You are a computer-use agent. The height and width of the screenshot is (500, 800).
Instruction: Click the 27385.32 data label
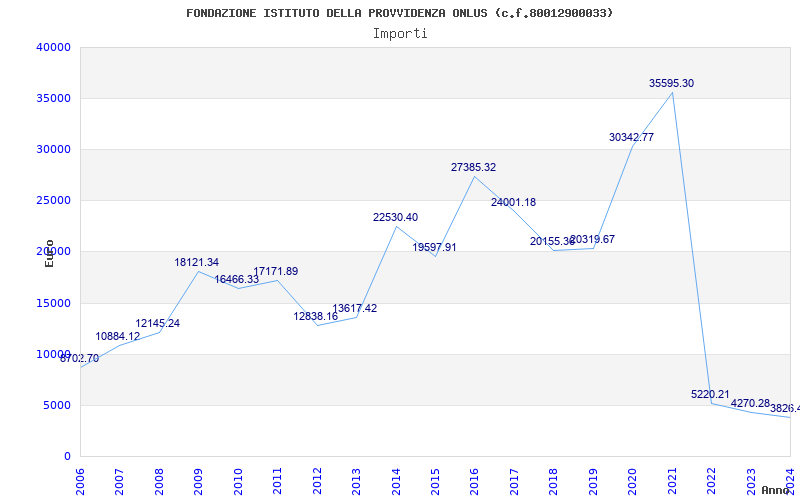(x=473, y=167)
